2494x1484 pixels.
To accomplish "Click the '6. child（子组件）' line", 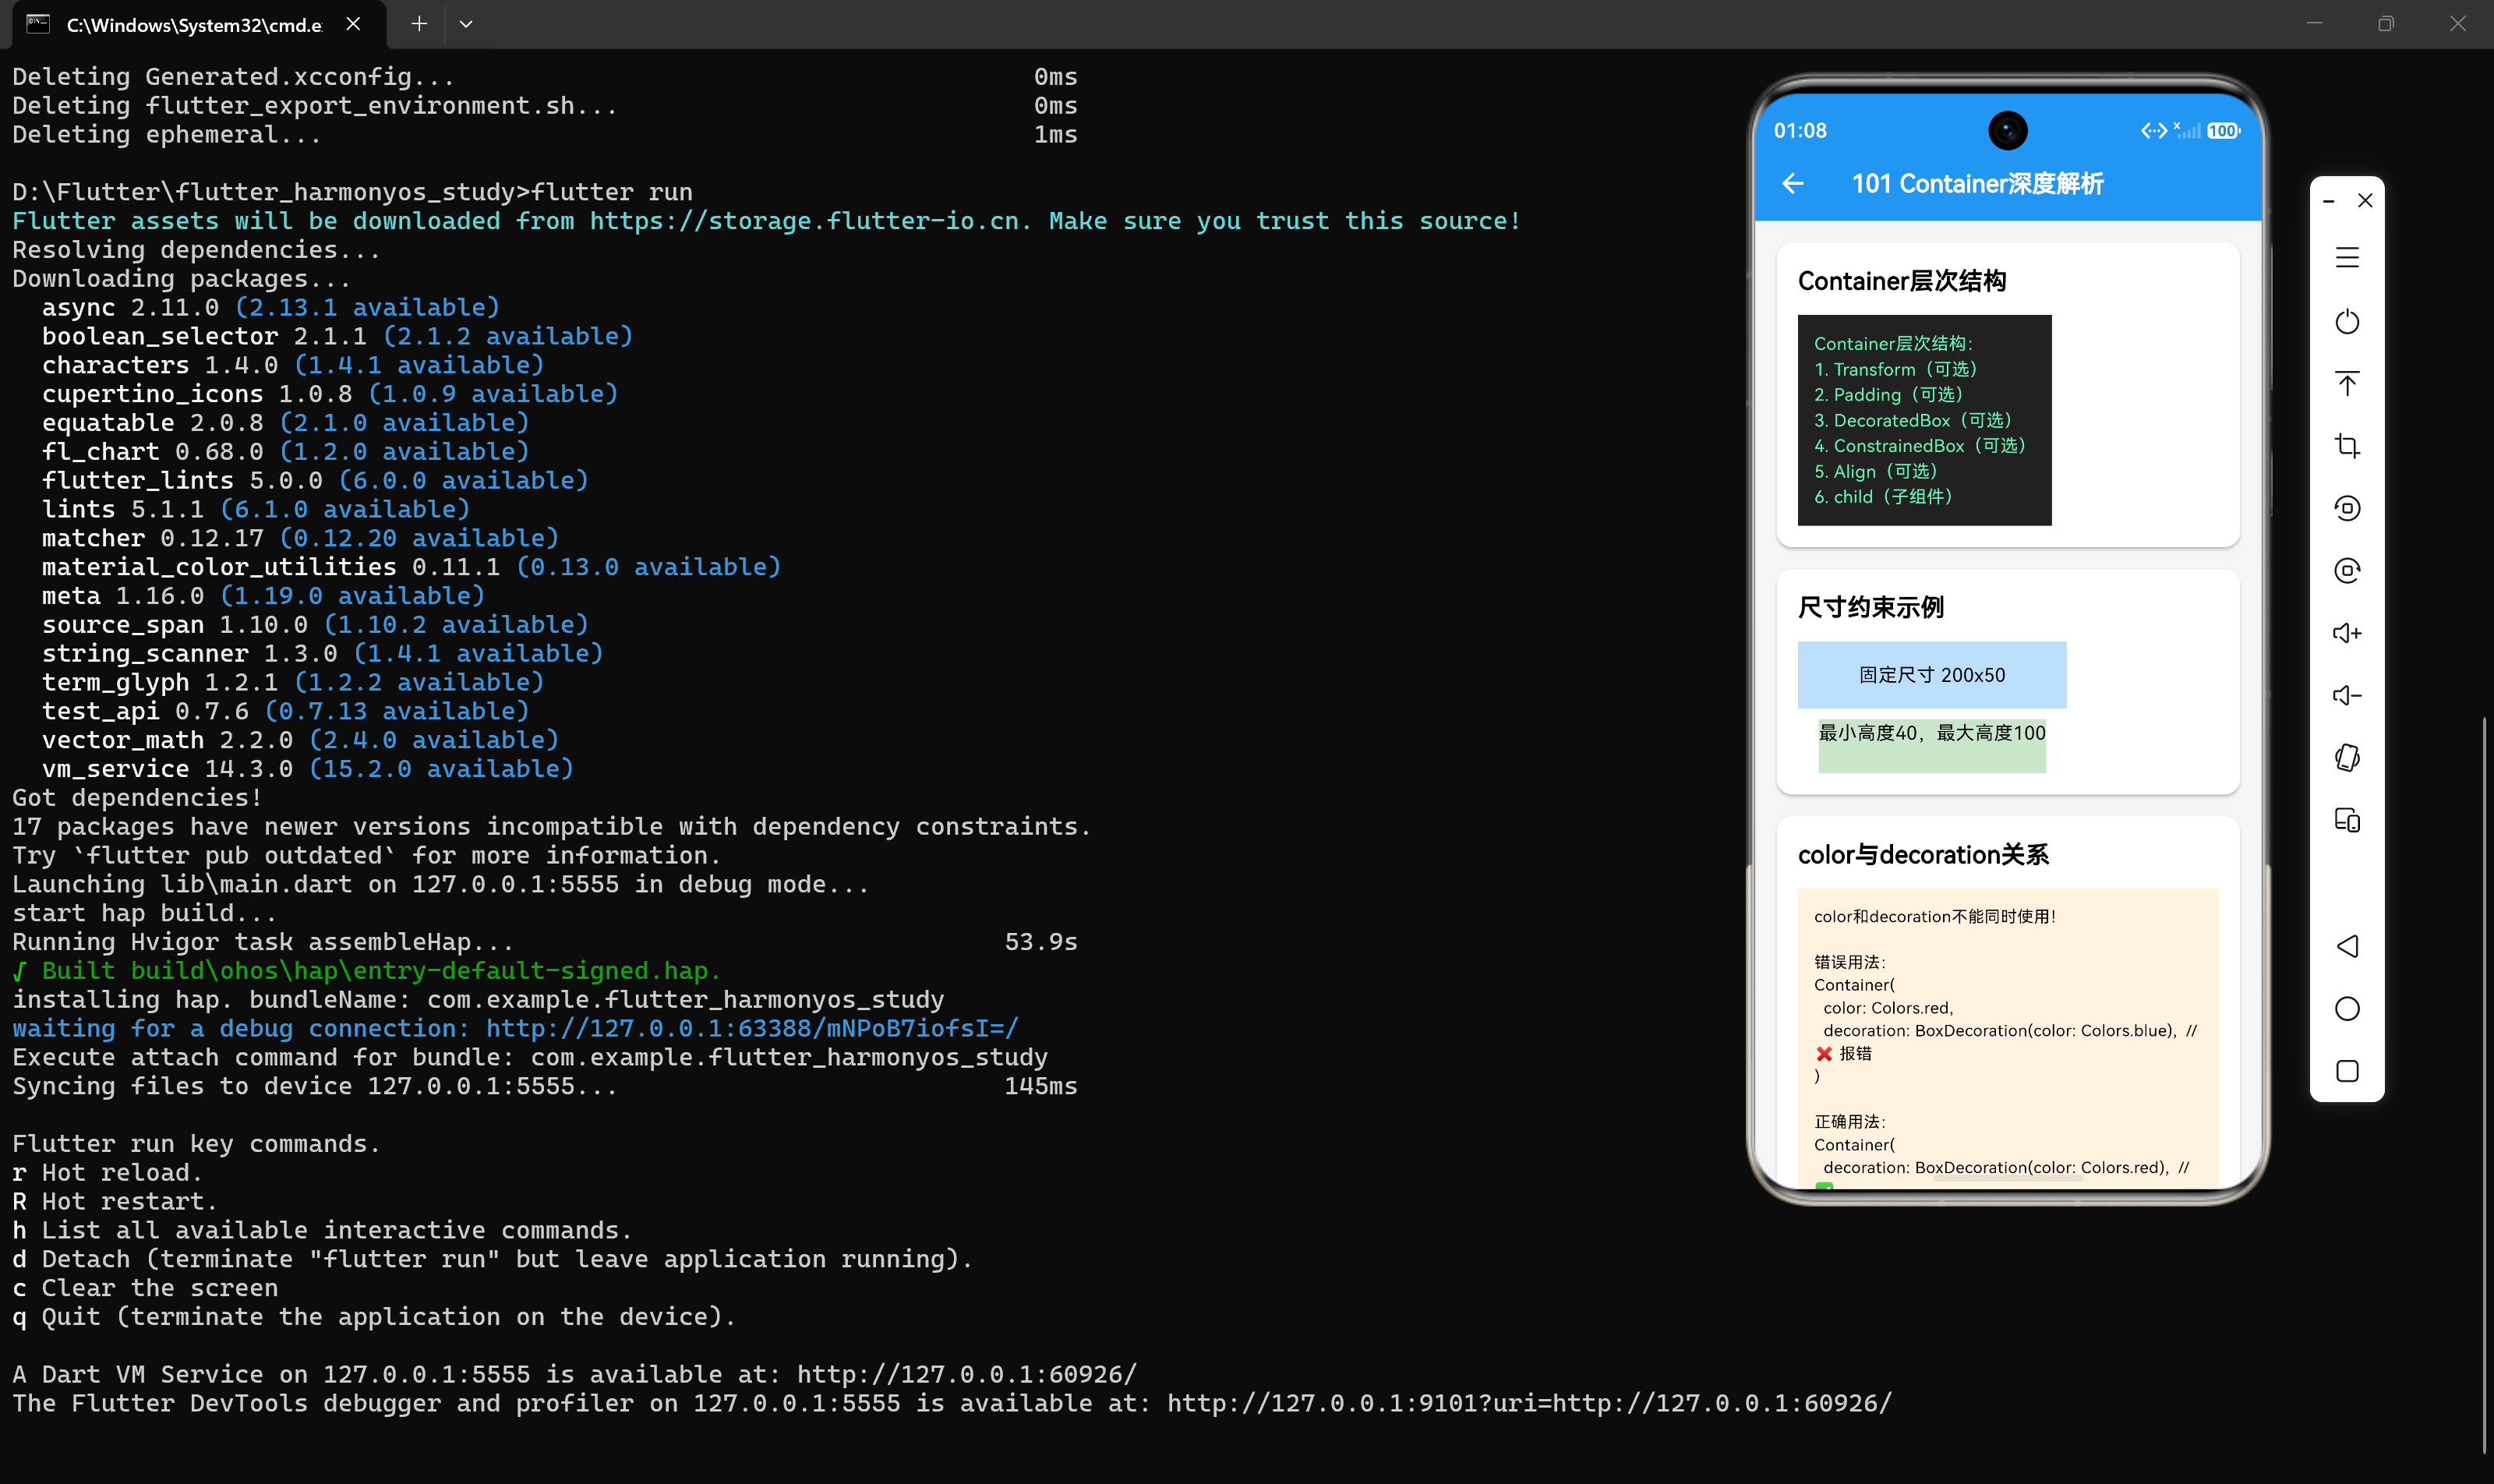I will (1883, 497).
